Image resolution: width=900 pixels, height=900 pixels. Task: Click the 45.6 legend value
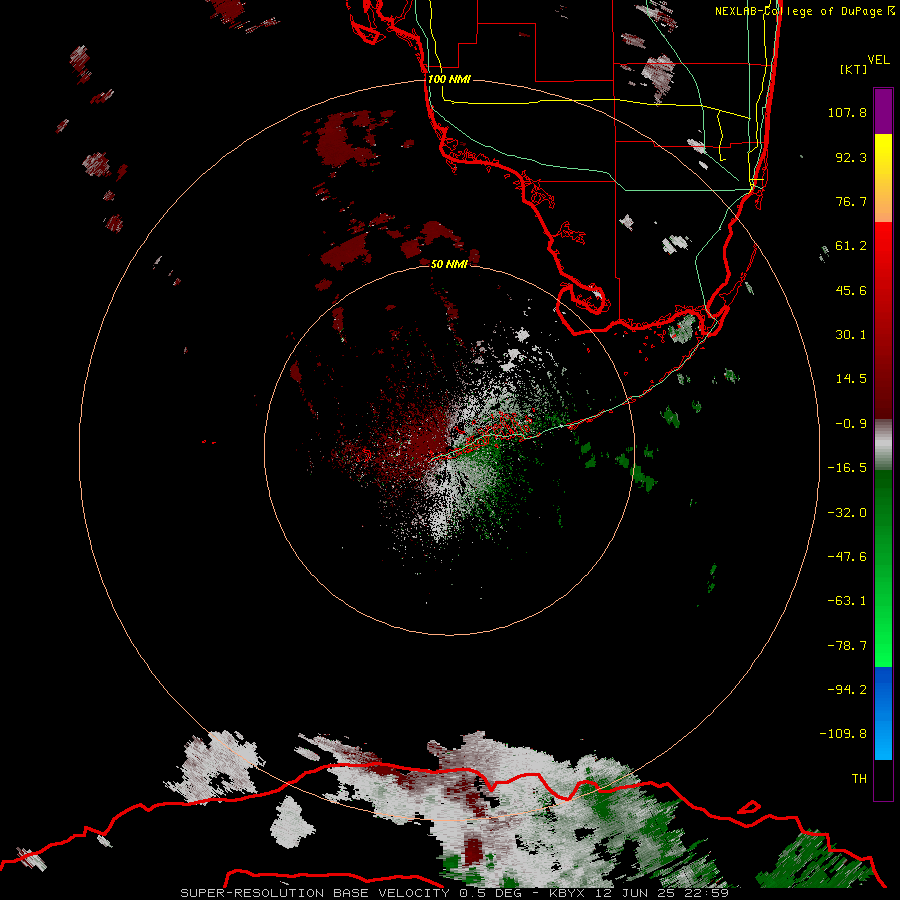(851, 290)
